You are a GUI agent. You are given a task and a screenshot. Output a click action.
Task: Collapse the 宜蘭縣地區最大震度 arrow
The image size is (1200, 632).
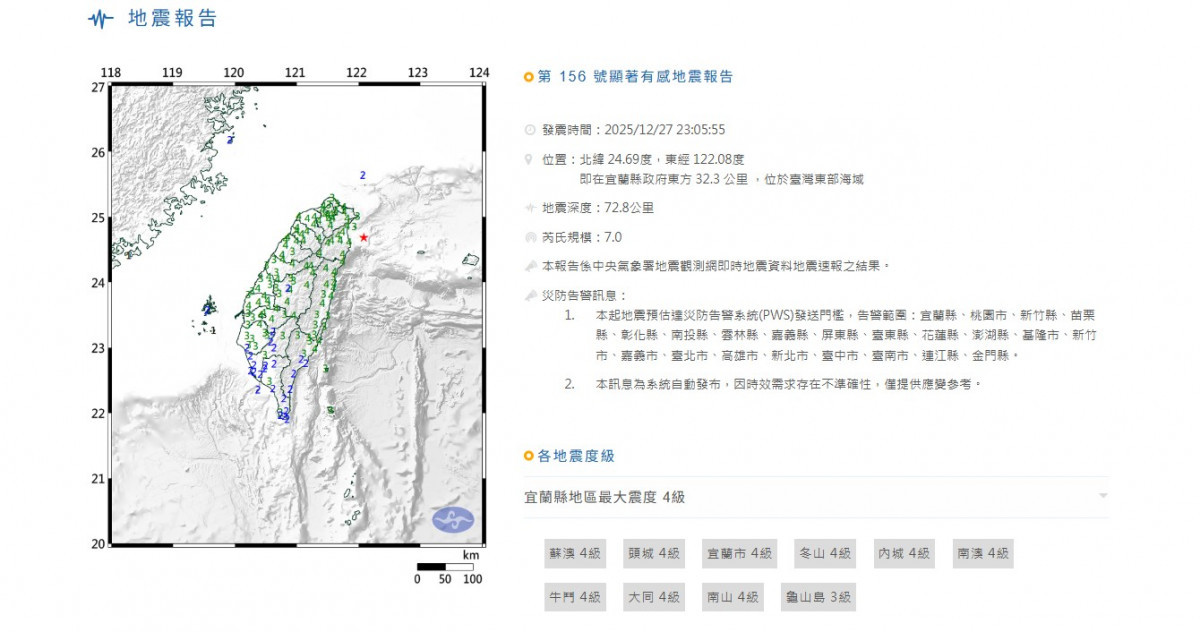[1102, 496]
